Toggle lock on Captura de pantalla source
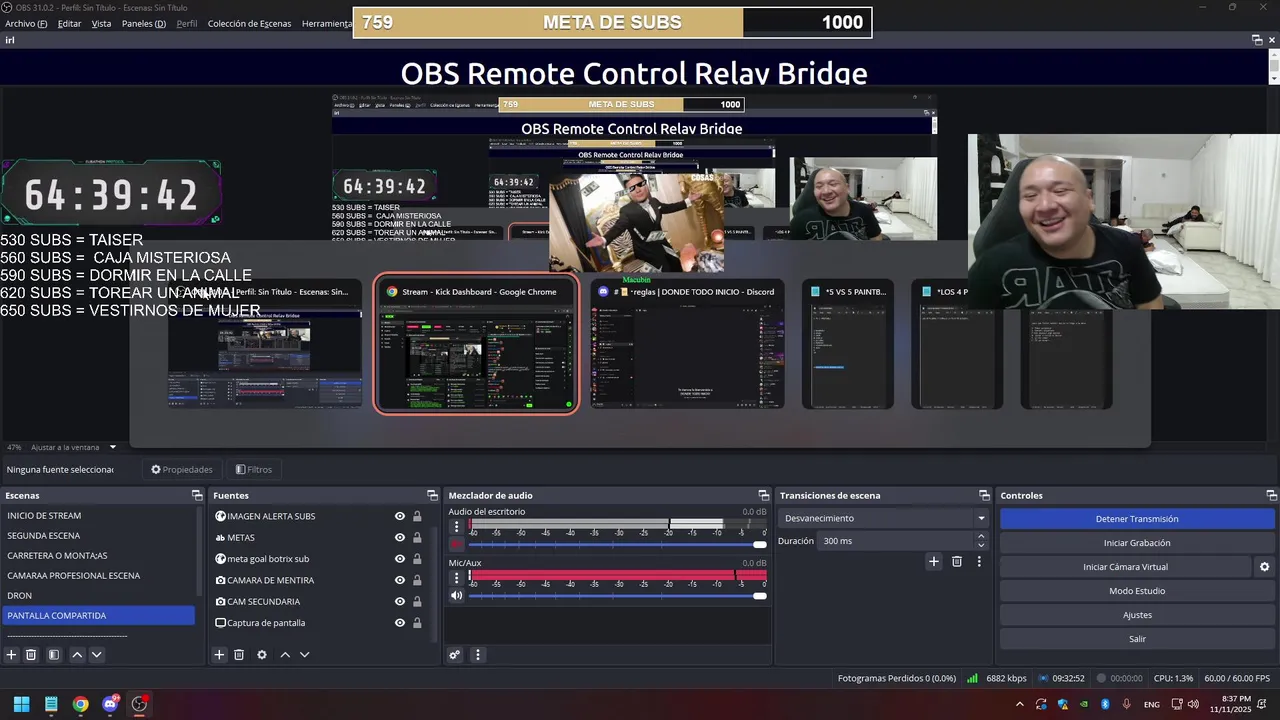The width and height of the screenshot is (1280, 720). [417, 623]
